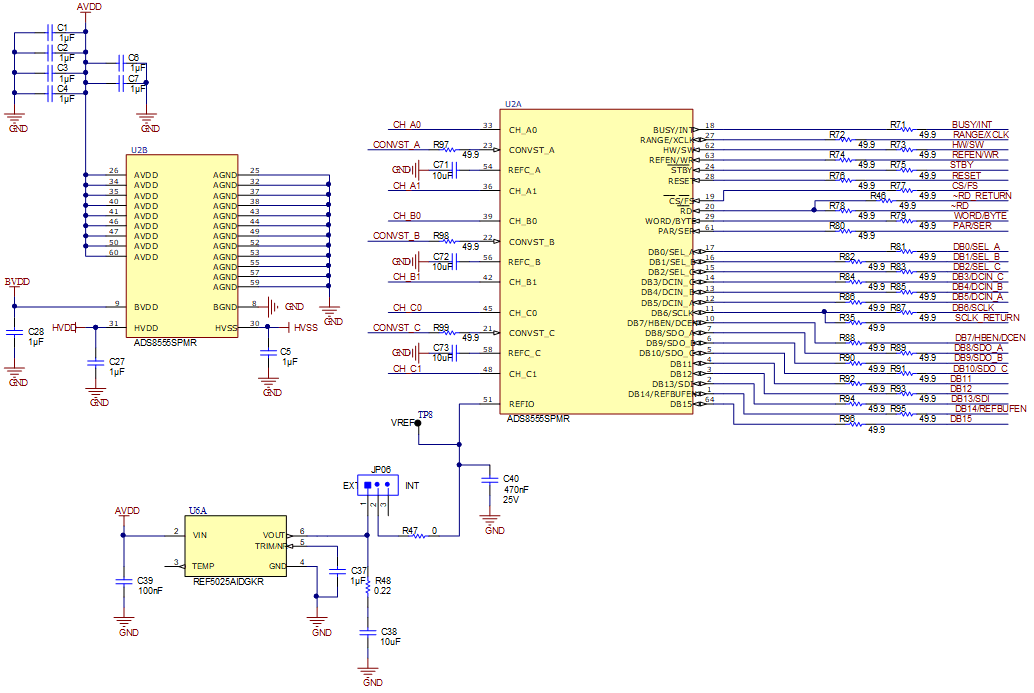The width and height of the screenshot is (1034, 693).
Task: Select capacitor C28 under BVDD
Action: 15,336
